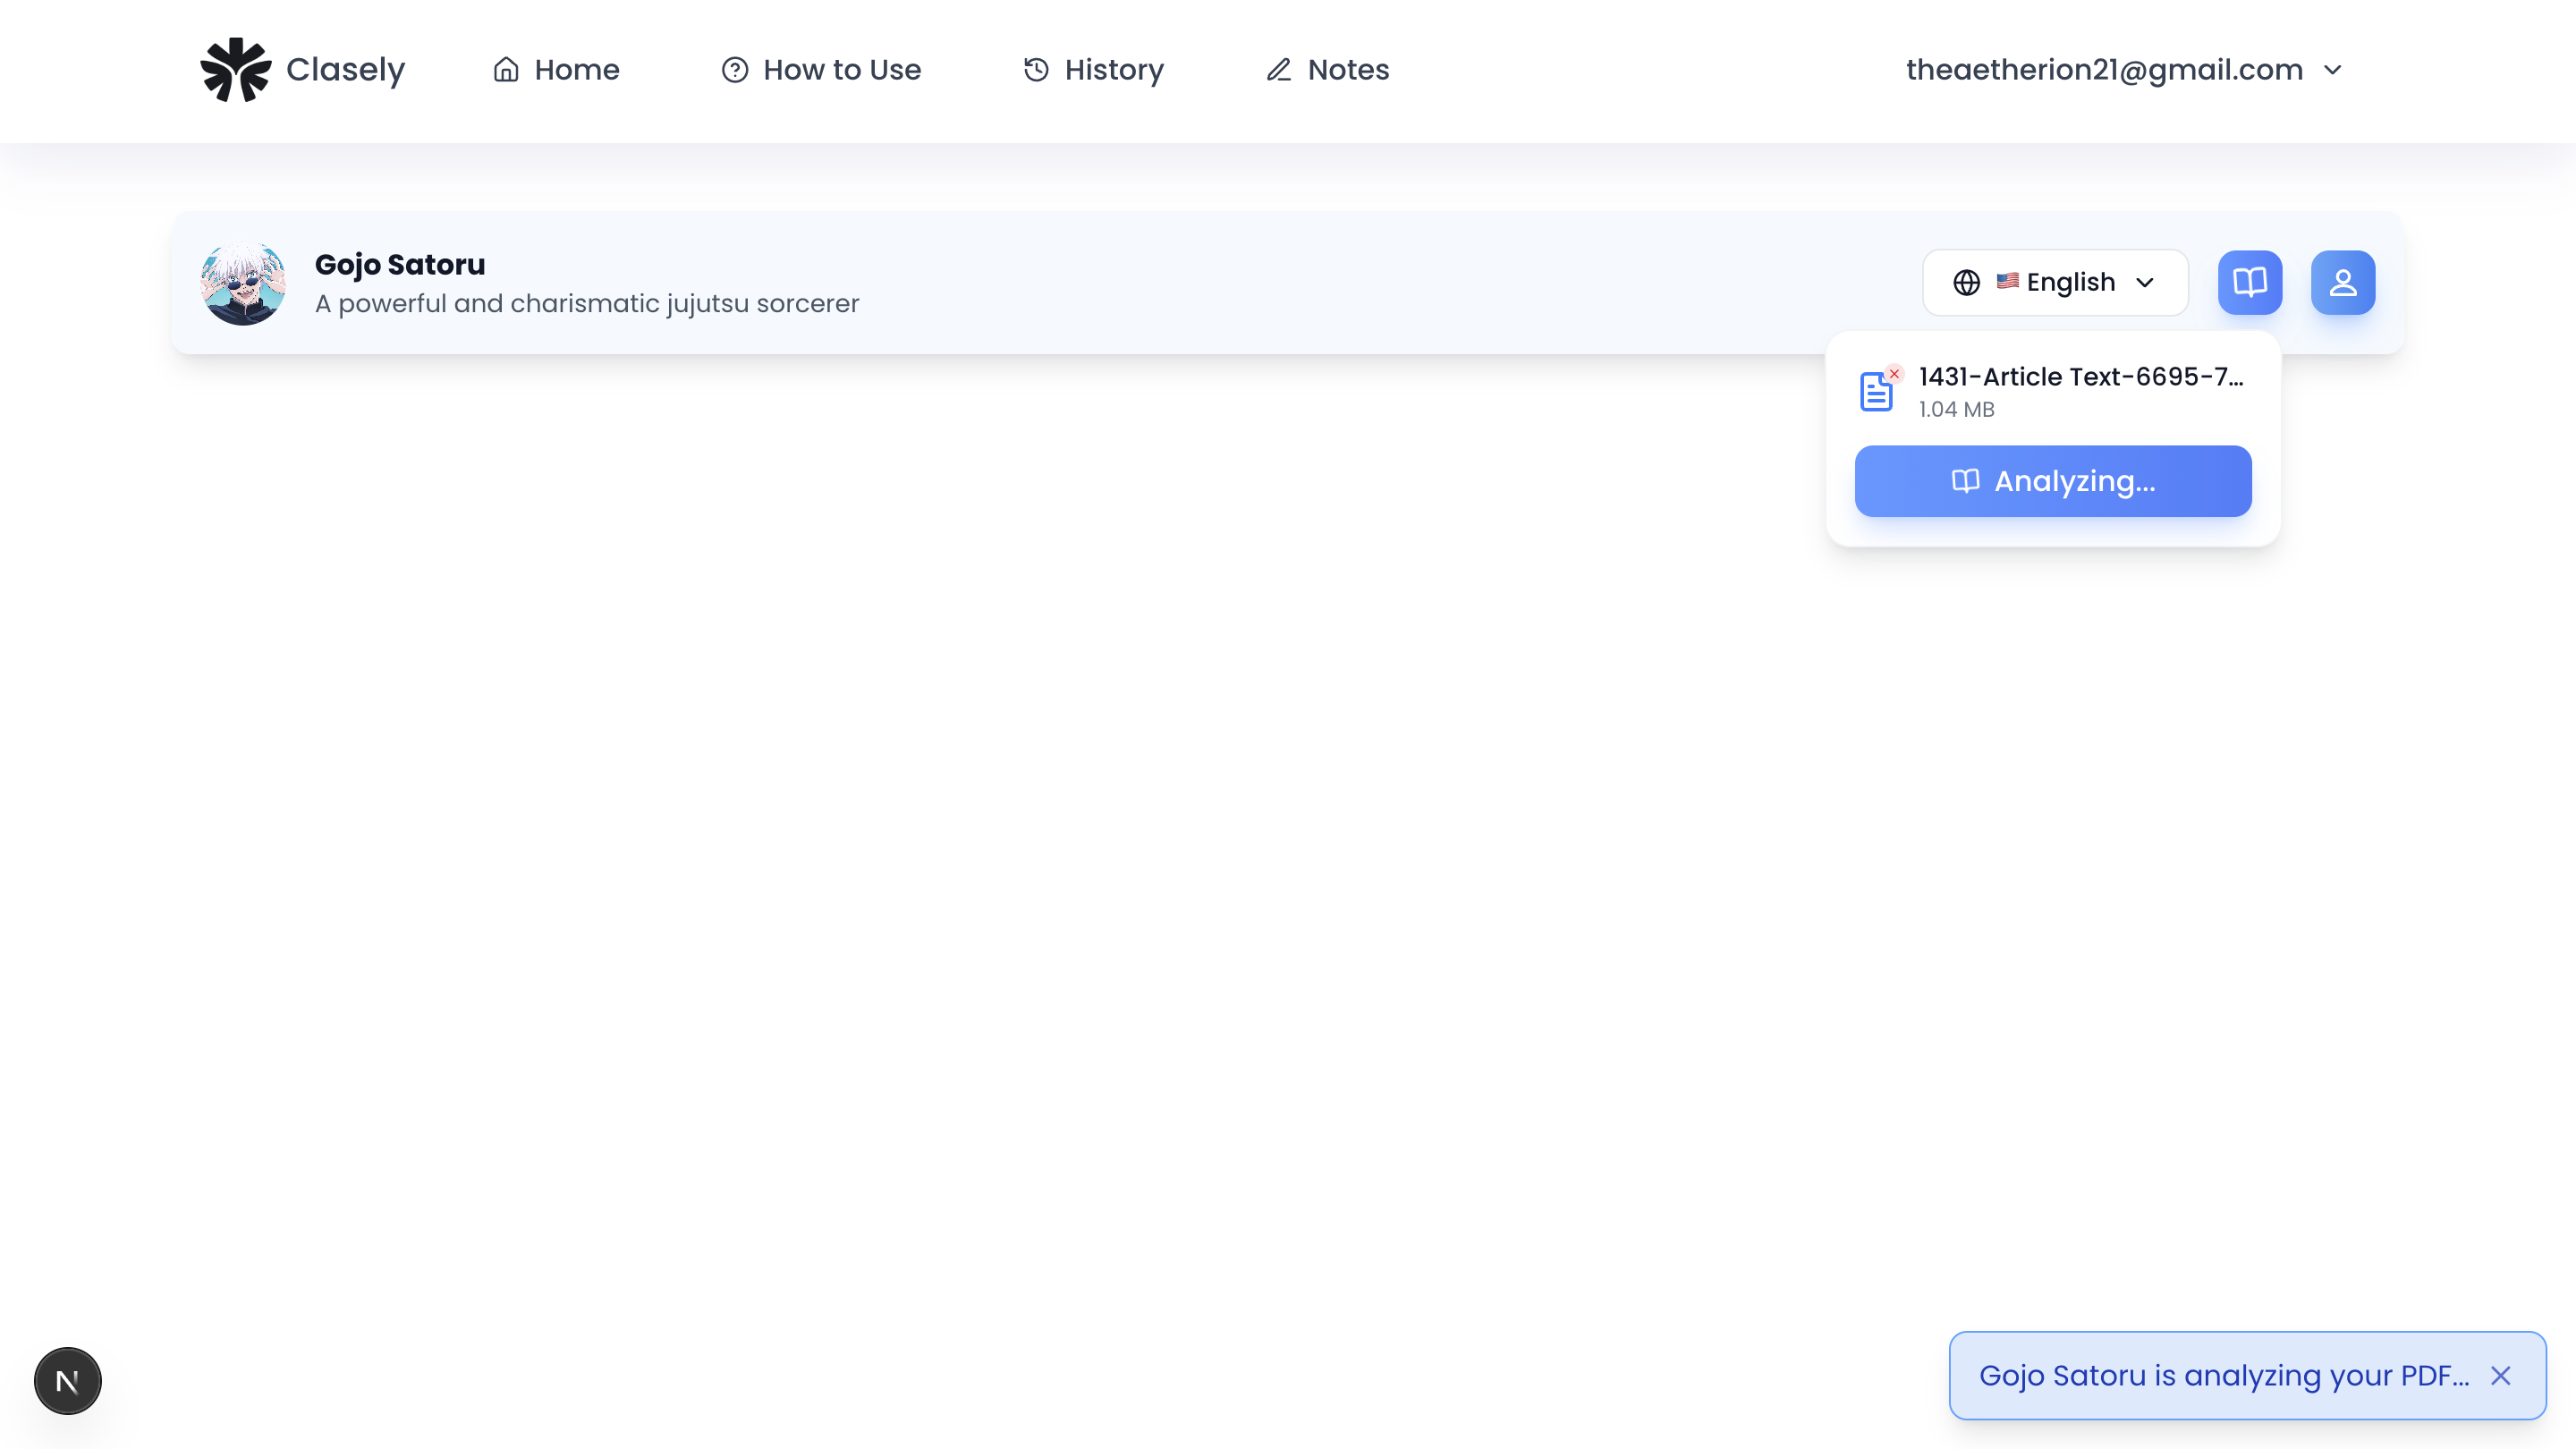Click the globe icon in language selector

1966,283
